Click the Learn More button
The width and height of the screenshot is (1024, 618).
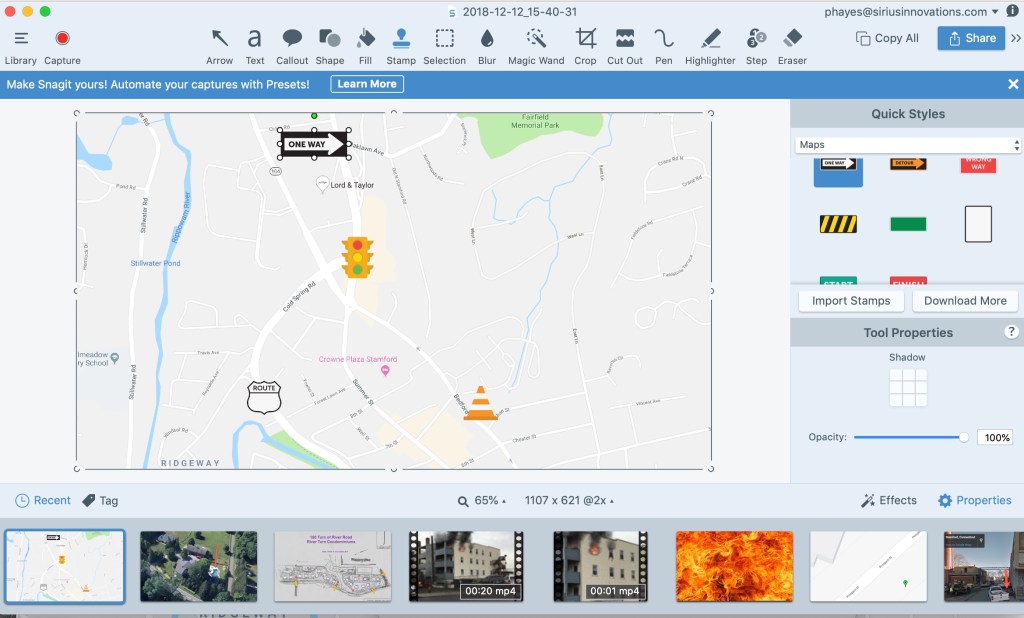point(367,84)
